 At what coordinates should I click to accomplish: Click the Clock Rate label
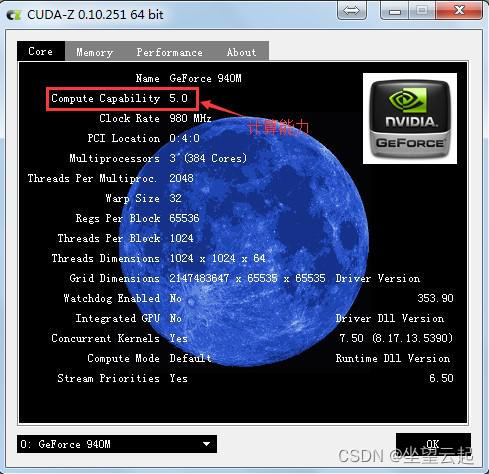[130, 118]
